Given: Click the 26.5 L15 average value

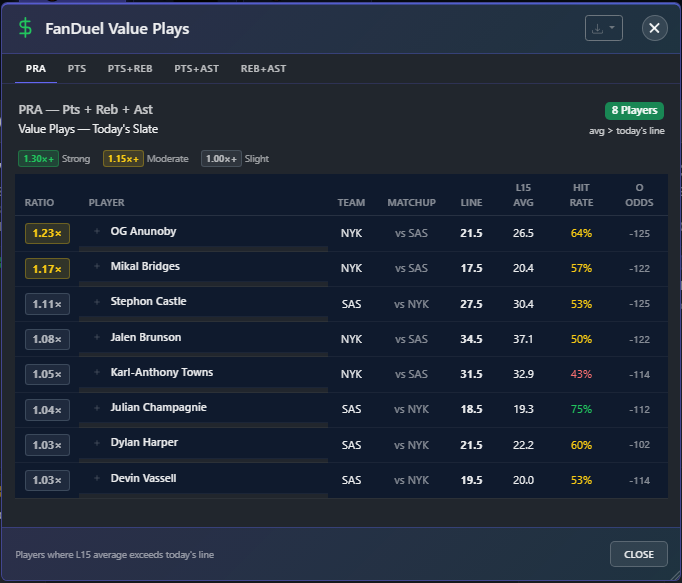Looking at the screenshot, I should (523, 233).
